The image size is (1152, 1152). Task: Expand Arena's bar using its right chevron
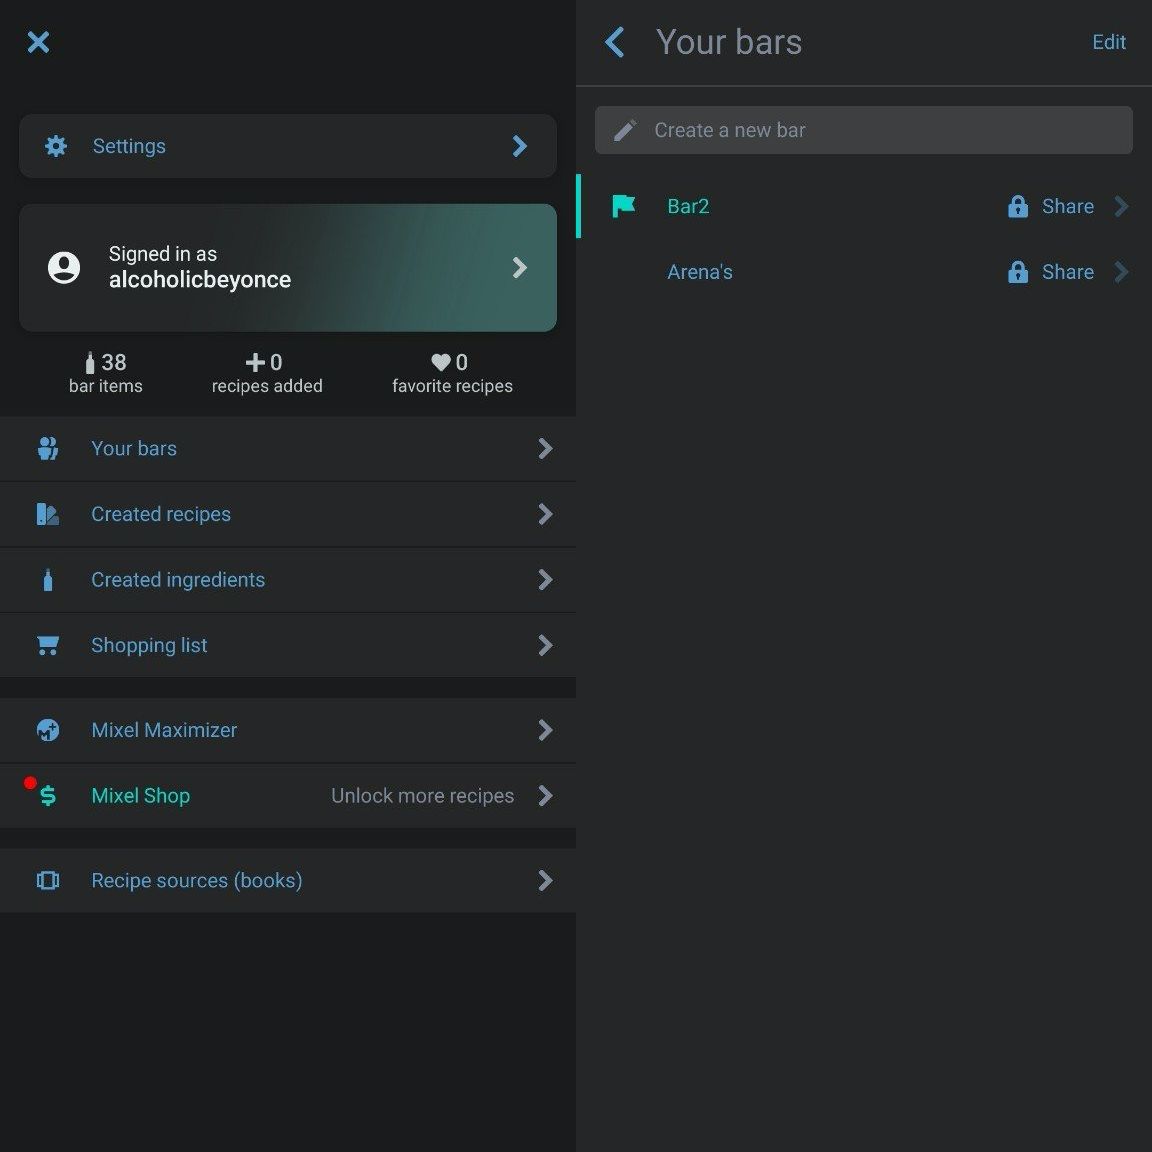[x=1122, y=272]
